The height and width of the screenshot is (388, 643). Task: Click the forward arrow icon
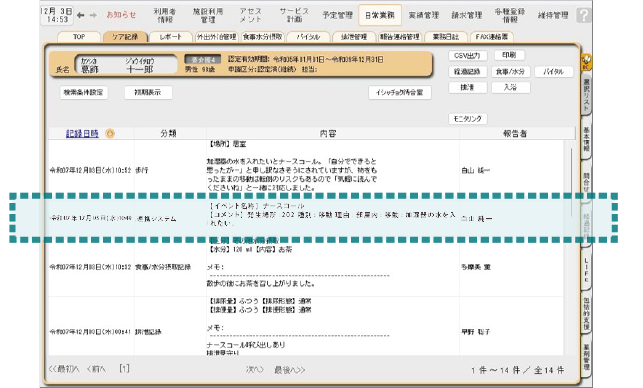(x=93, y=15)
